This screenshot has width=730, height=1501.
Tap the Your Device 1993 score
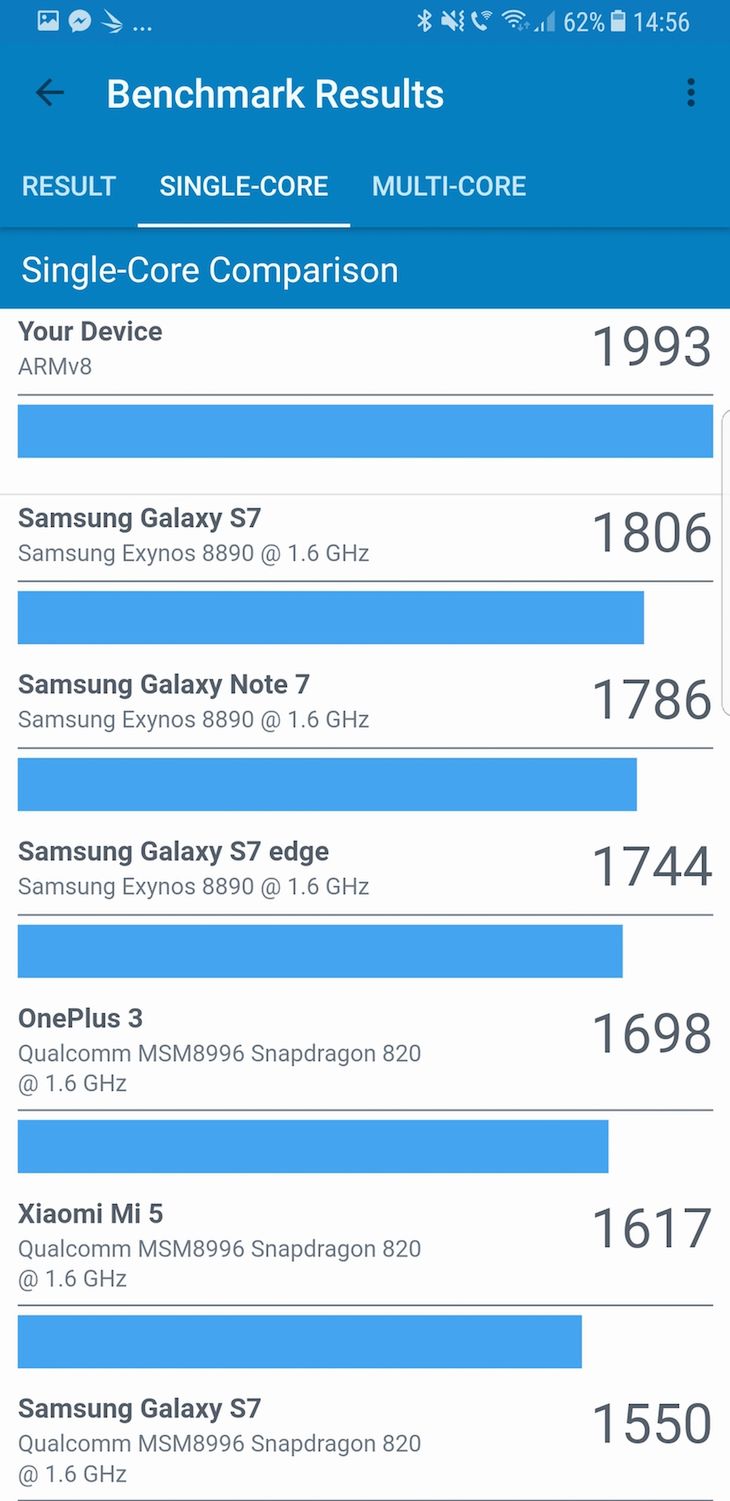click(652, 346)
